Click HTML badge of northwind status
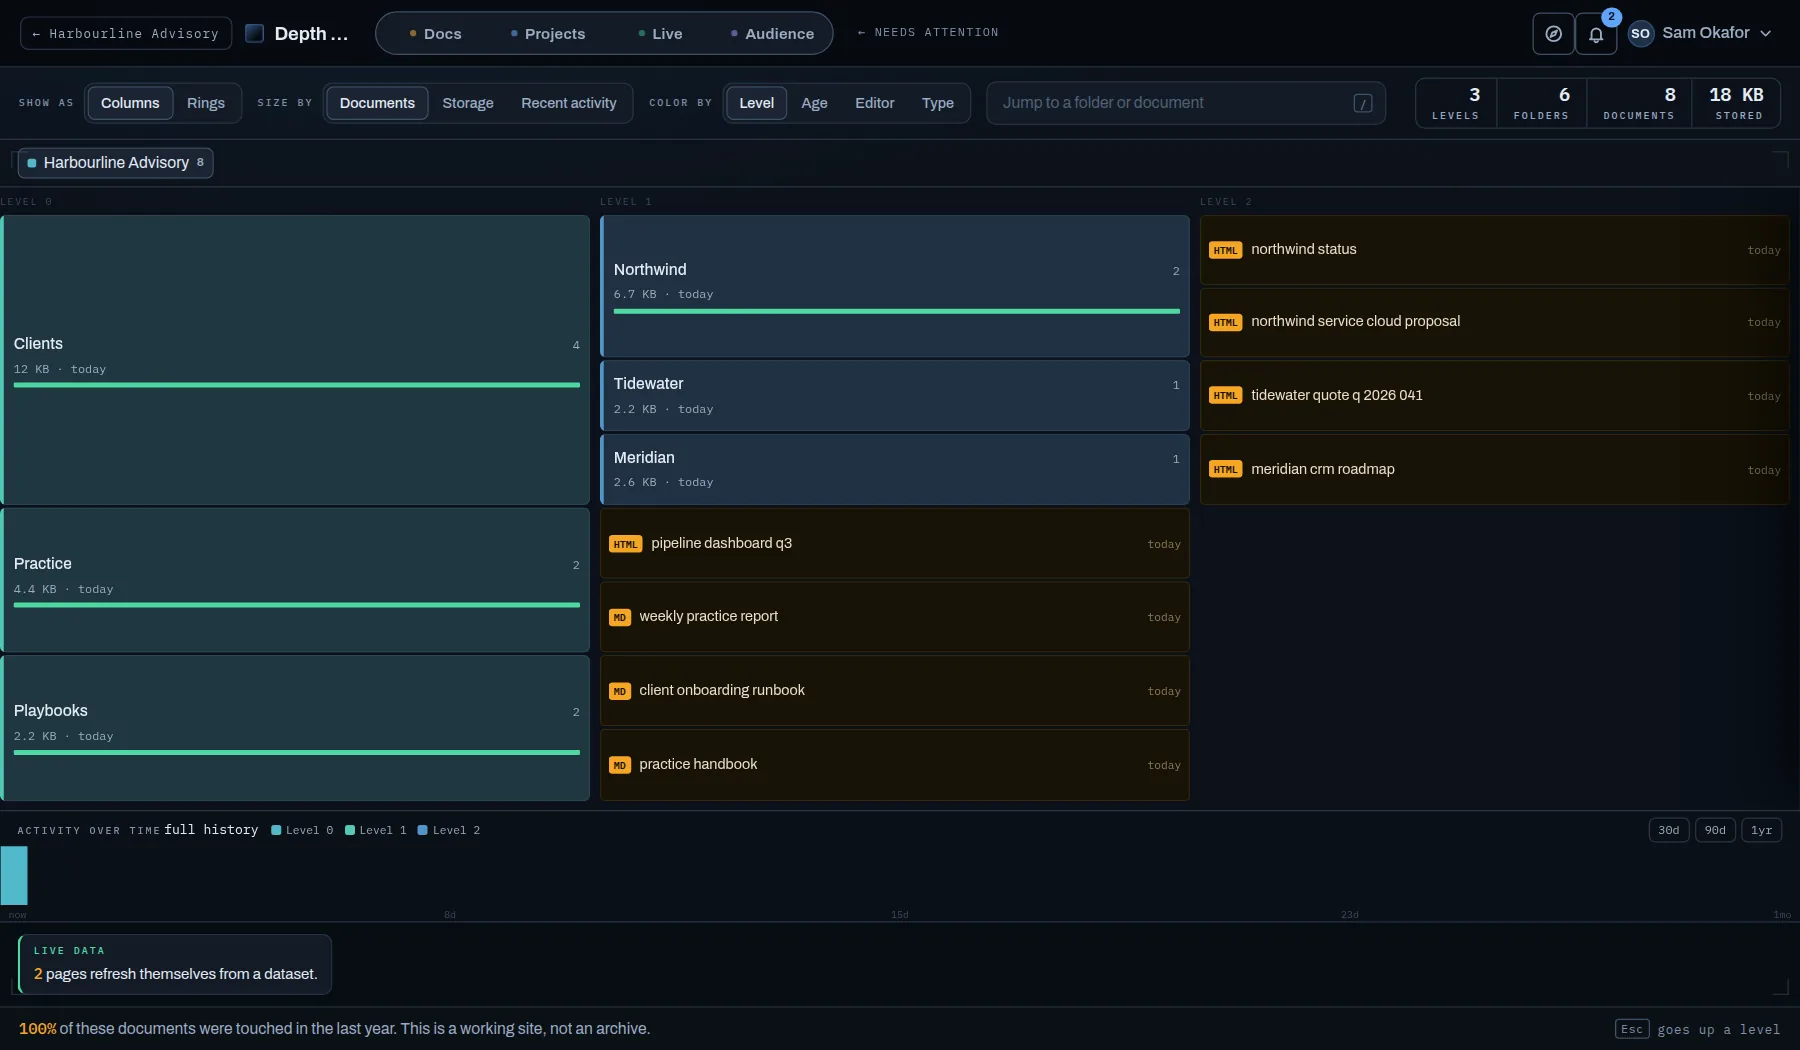Viewport: 1800px width, 1050px height. click(1225, 250)
